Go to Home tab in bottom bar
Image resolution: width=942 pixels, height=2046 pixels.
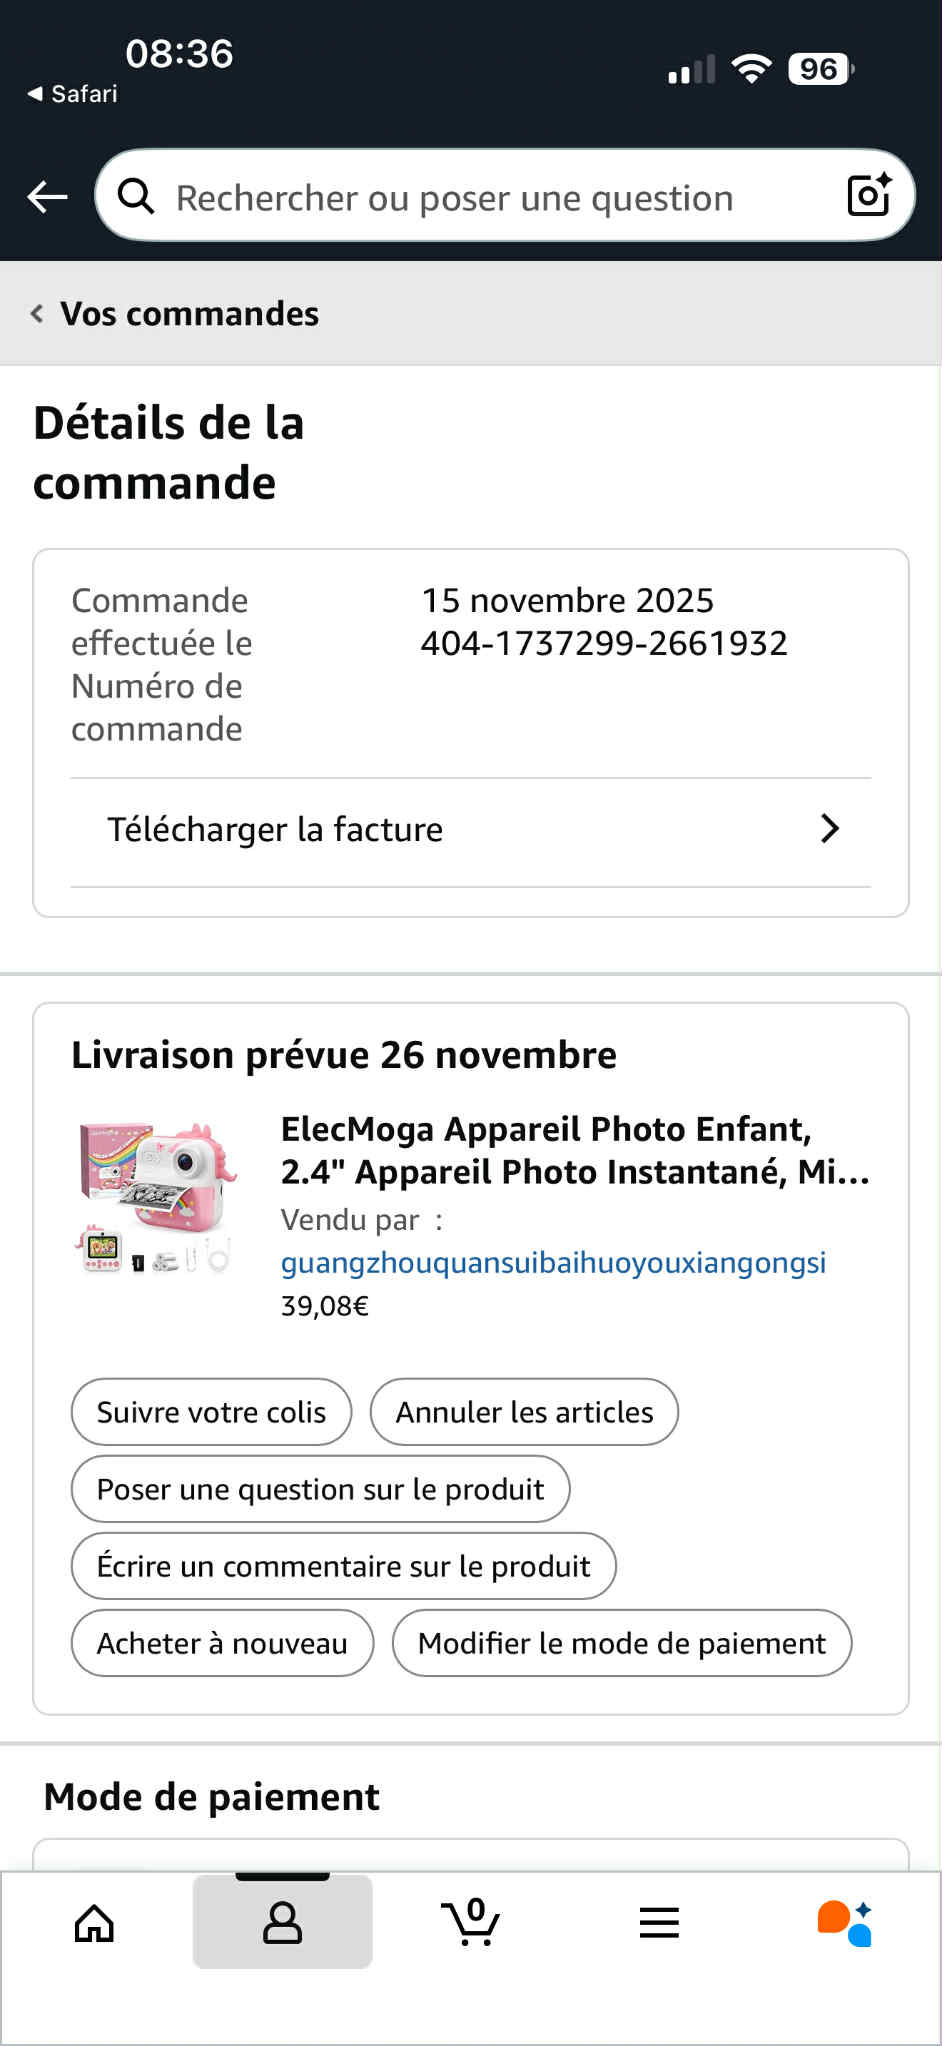[95, 1922]
